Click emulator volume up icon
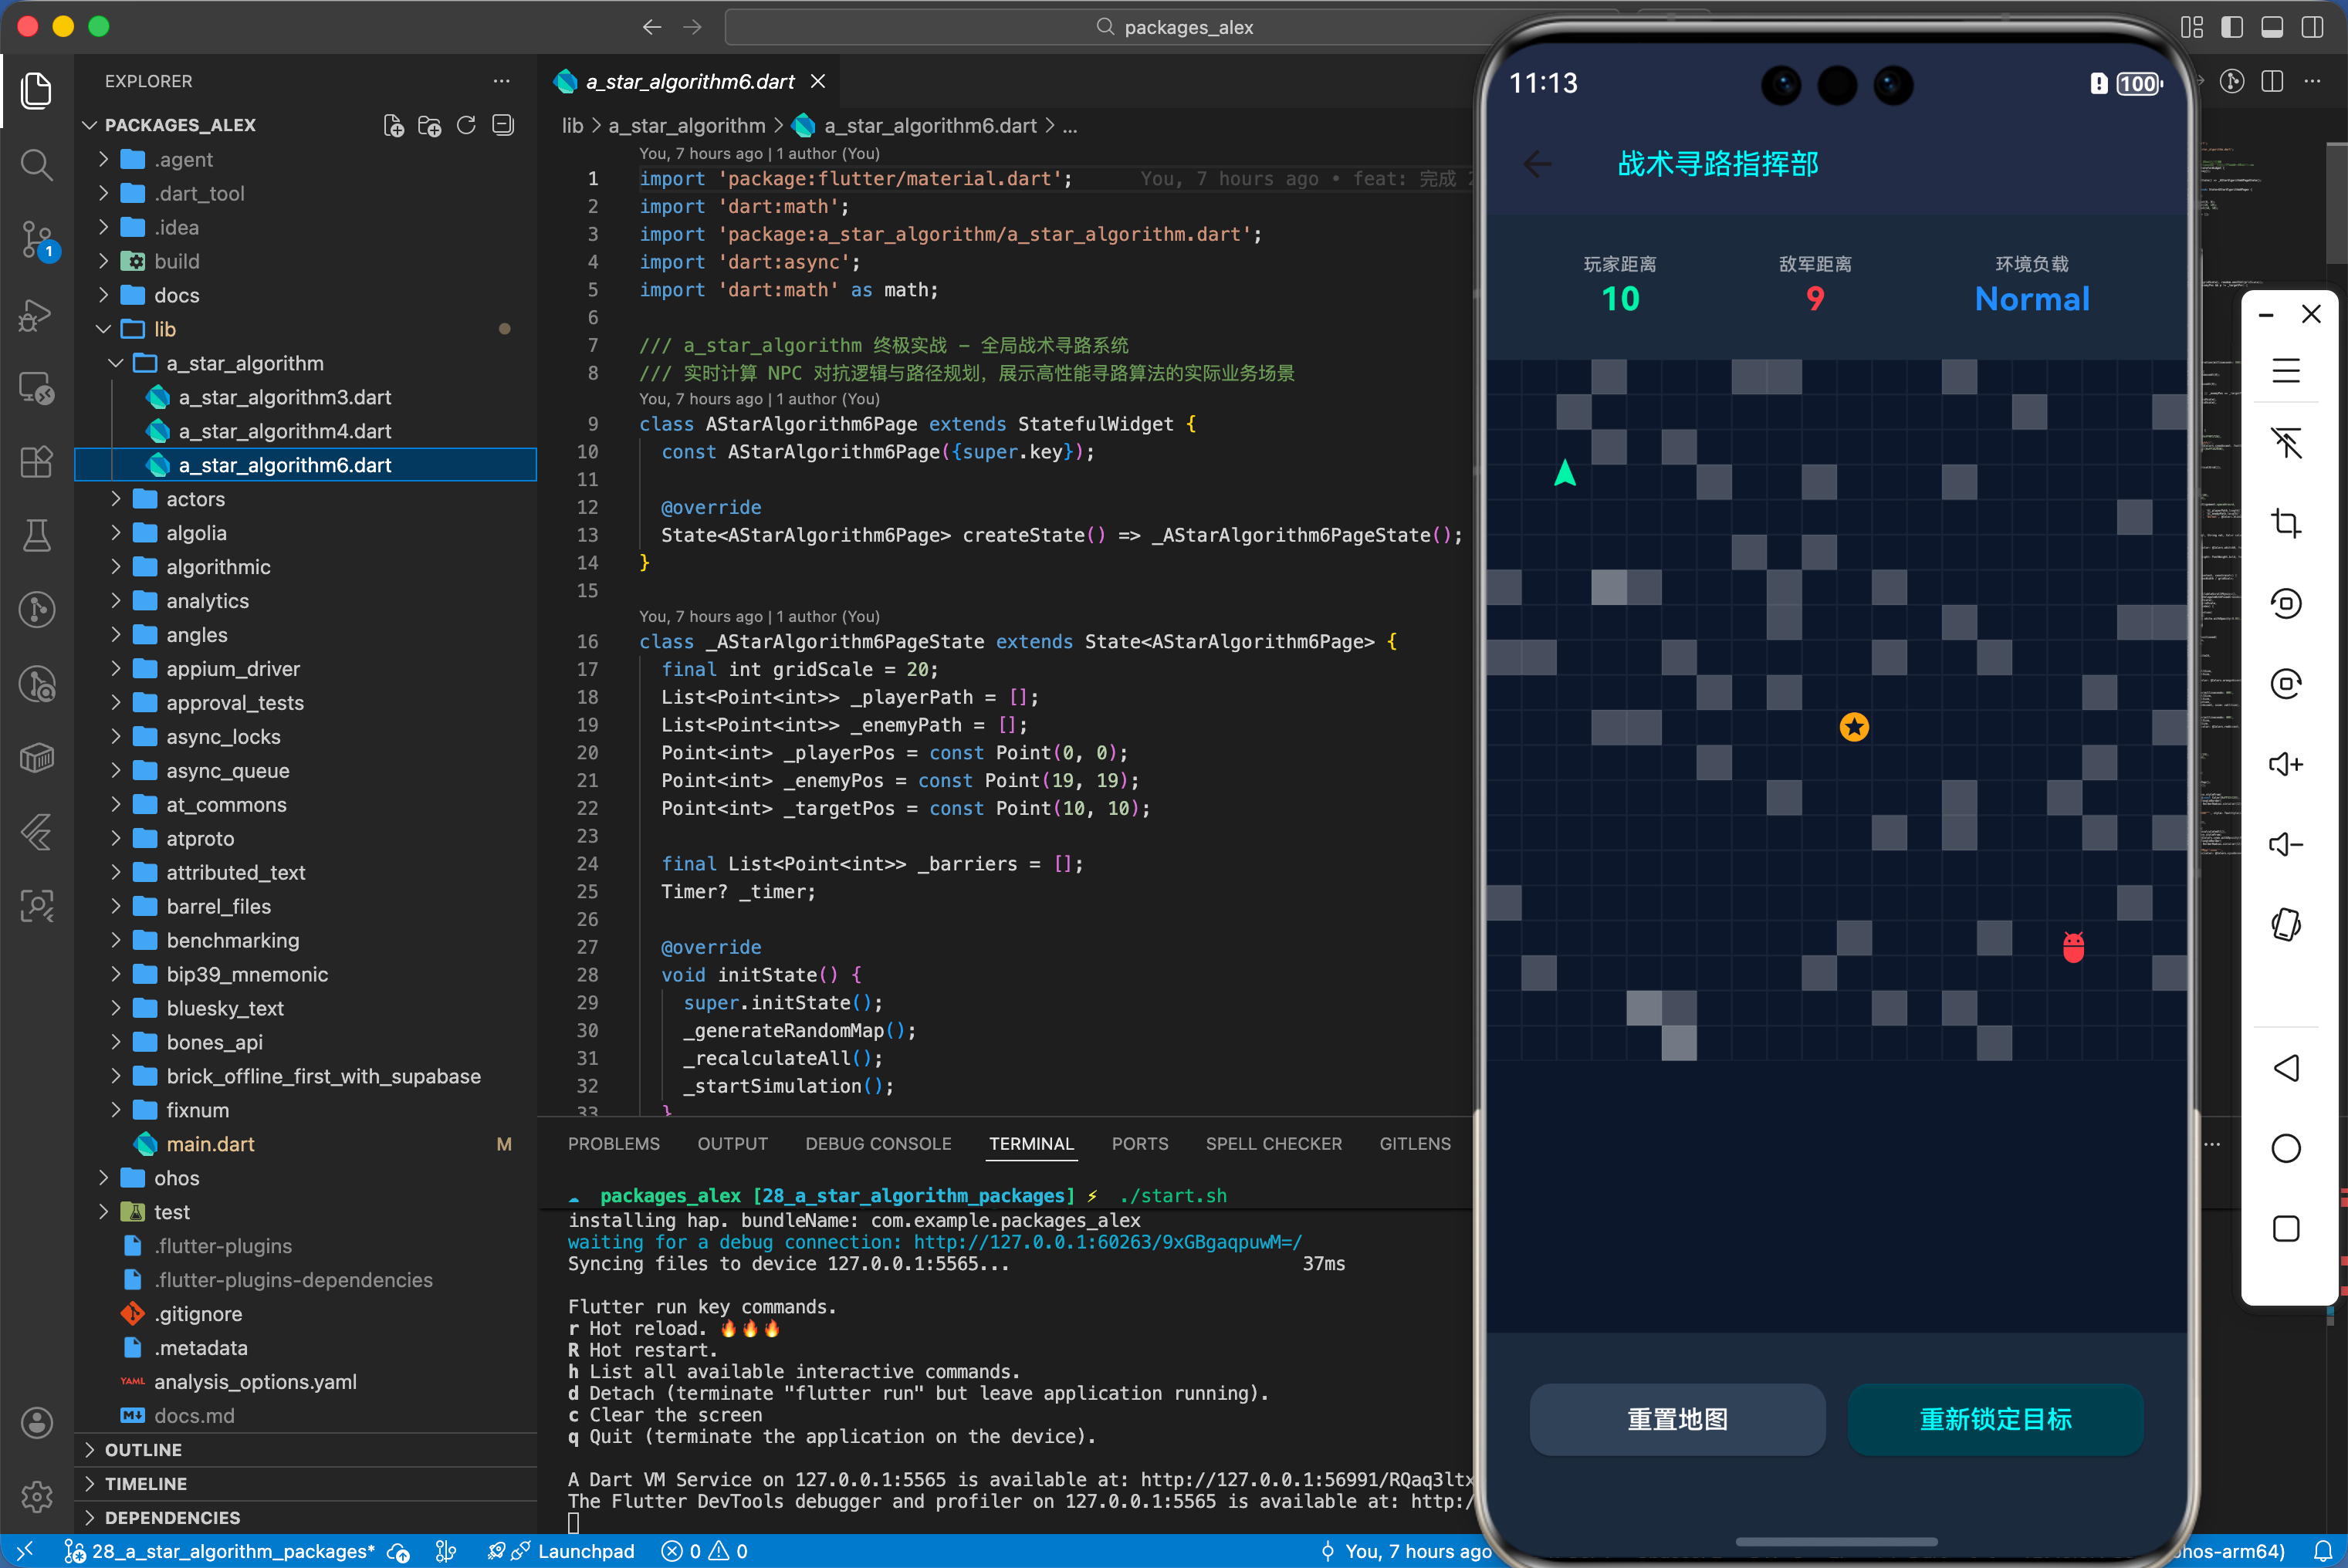Viewport: 2348px width, 1568px height. click(2286, 765)
